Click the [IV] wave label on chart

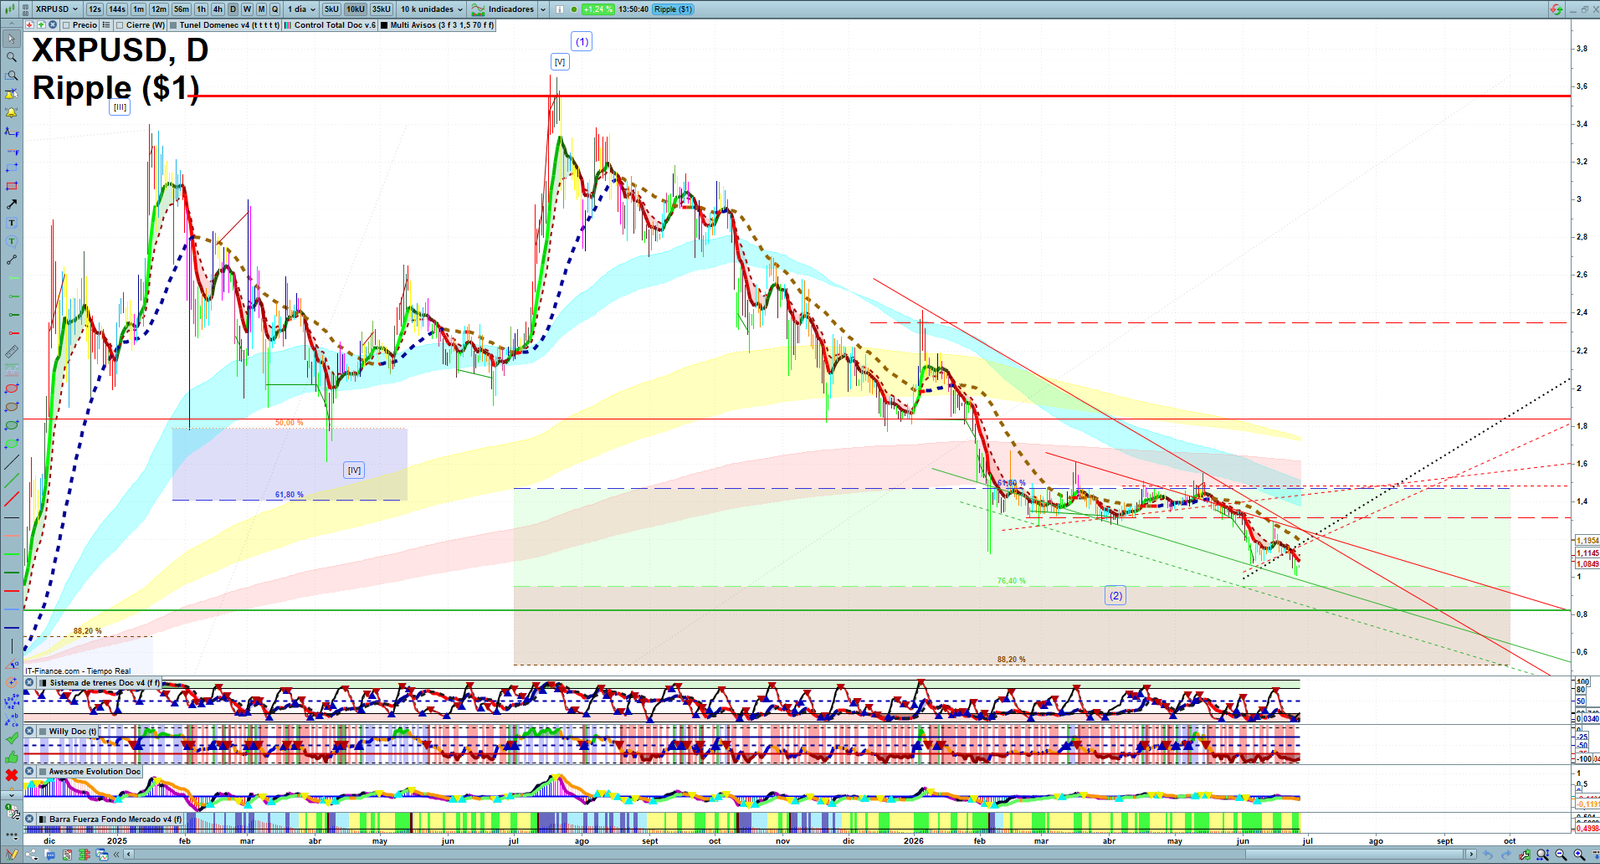[354, 470]
